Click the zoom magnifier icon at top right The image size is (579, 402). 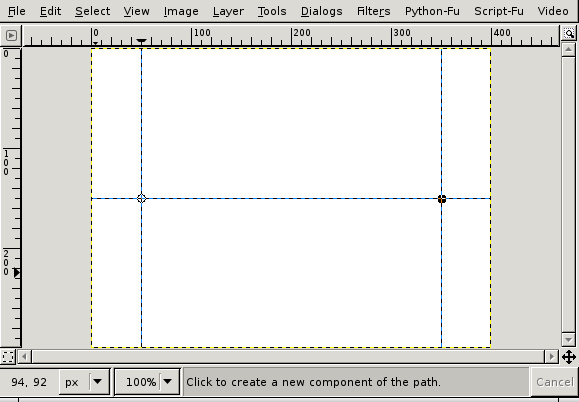[x=569, y=34]
